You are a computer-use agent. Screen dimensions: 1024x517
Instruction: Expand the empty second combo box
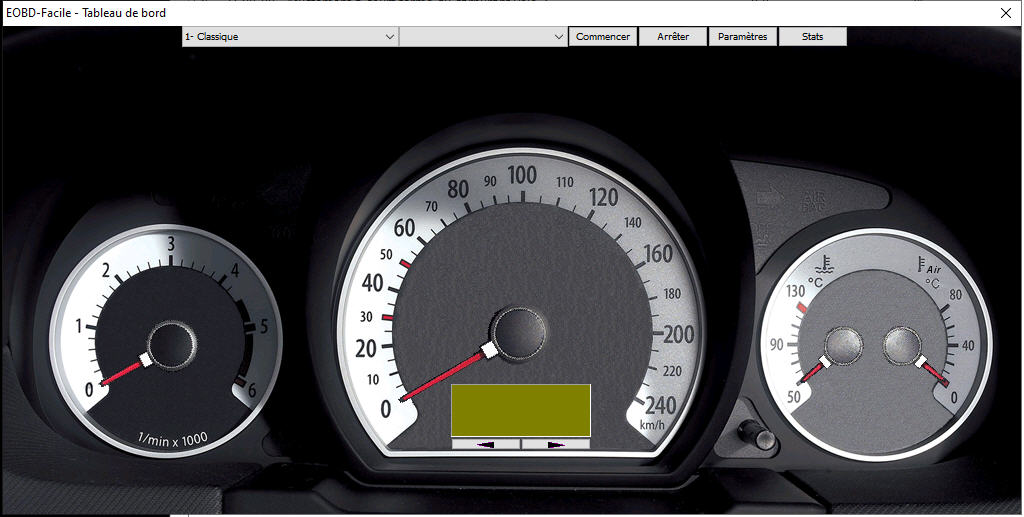tap(483, 37)
